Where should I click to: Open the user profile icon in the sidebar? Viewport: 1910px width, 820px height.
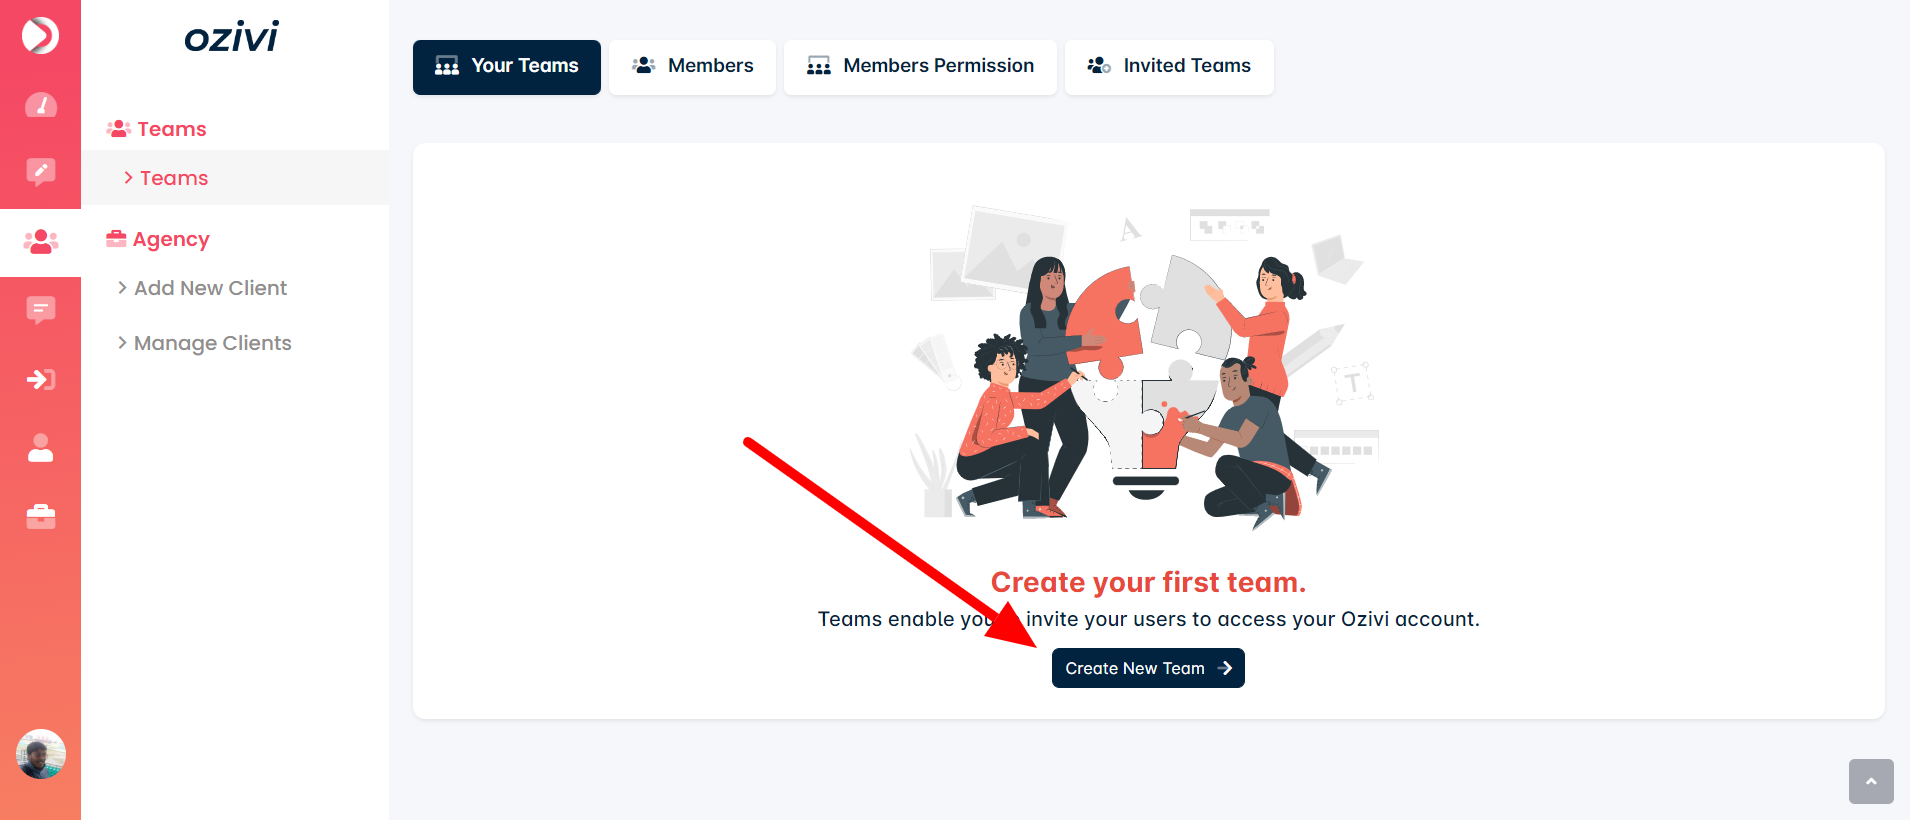point(40,448)
